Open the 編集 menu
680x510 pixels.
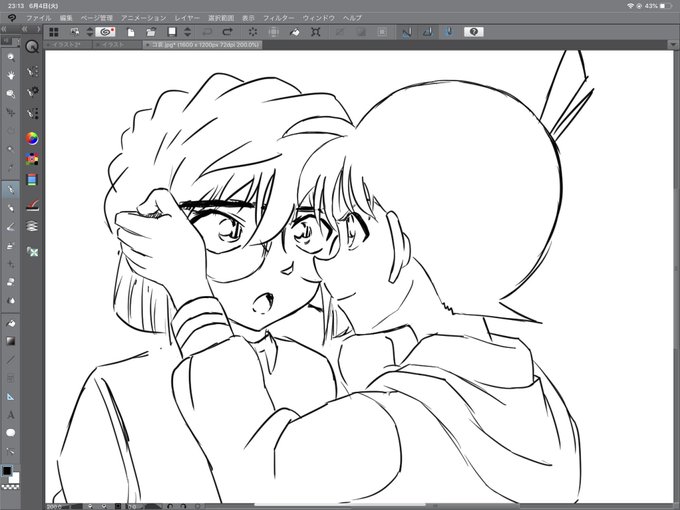point(66,18)
